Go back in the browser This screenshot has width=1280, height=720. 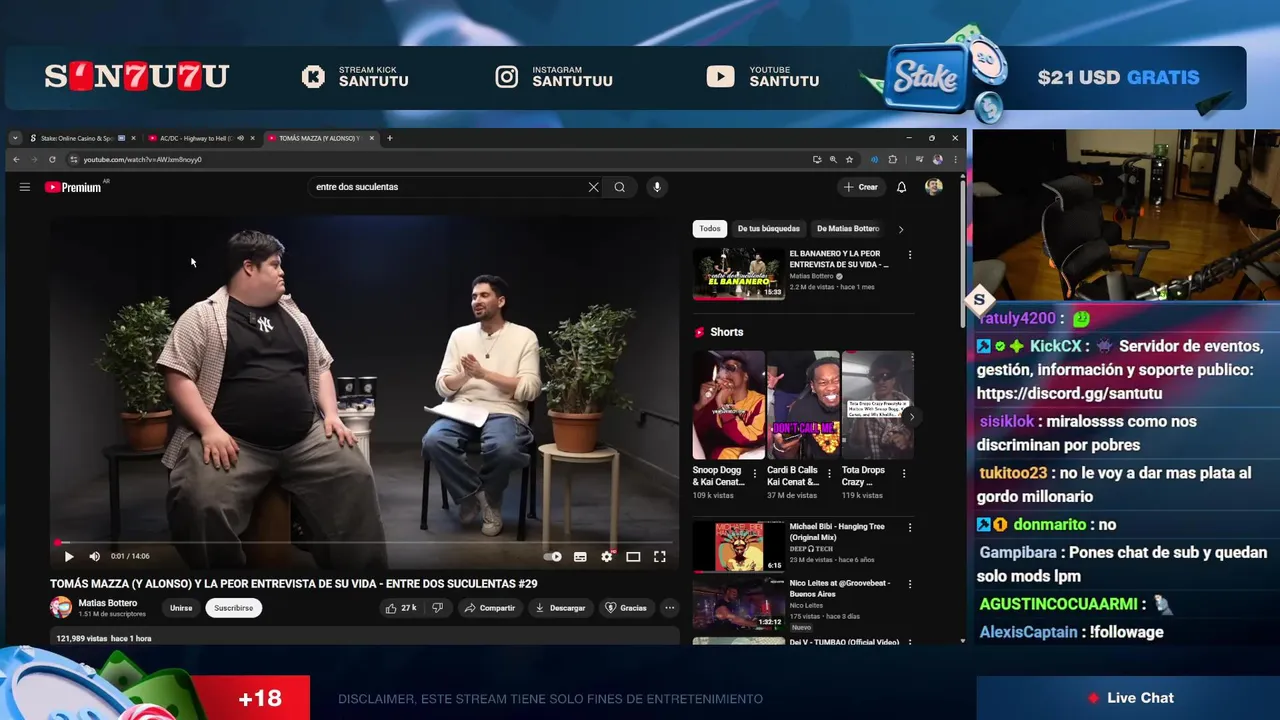point(16,159)
